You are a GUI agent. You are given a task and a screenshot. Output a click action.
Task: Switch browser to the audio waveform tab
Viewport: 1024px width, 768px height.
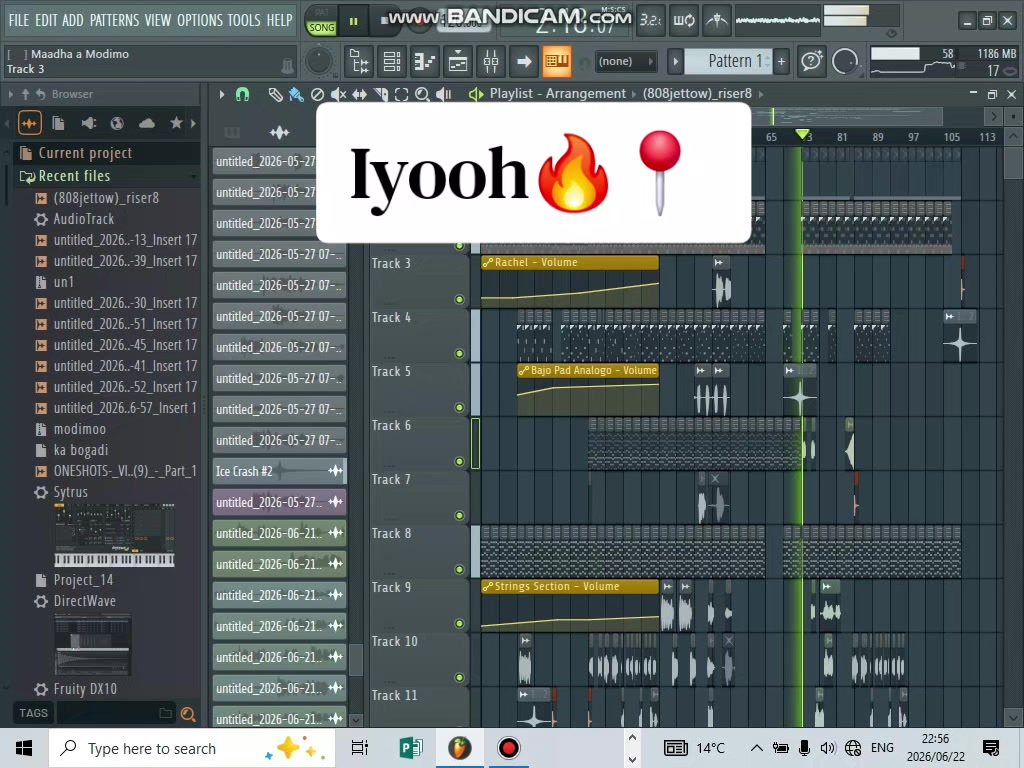pos(29,123)
